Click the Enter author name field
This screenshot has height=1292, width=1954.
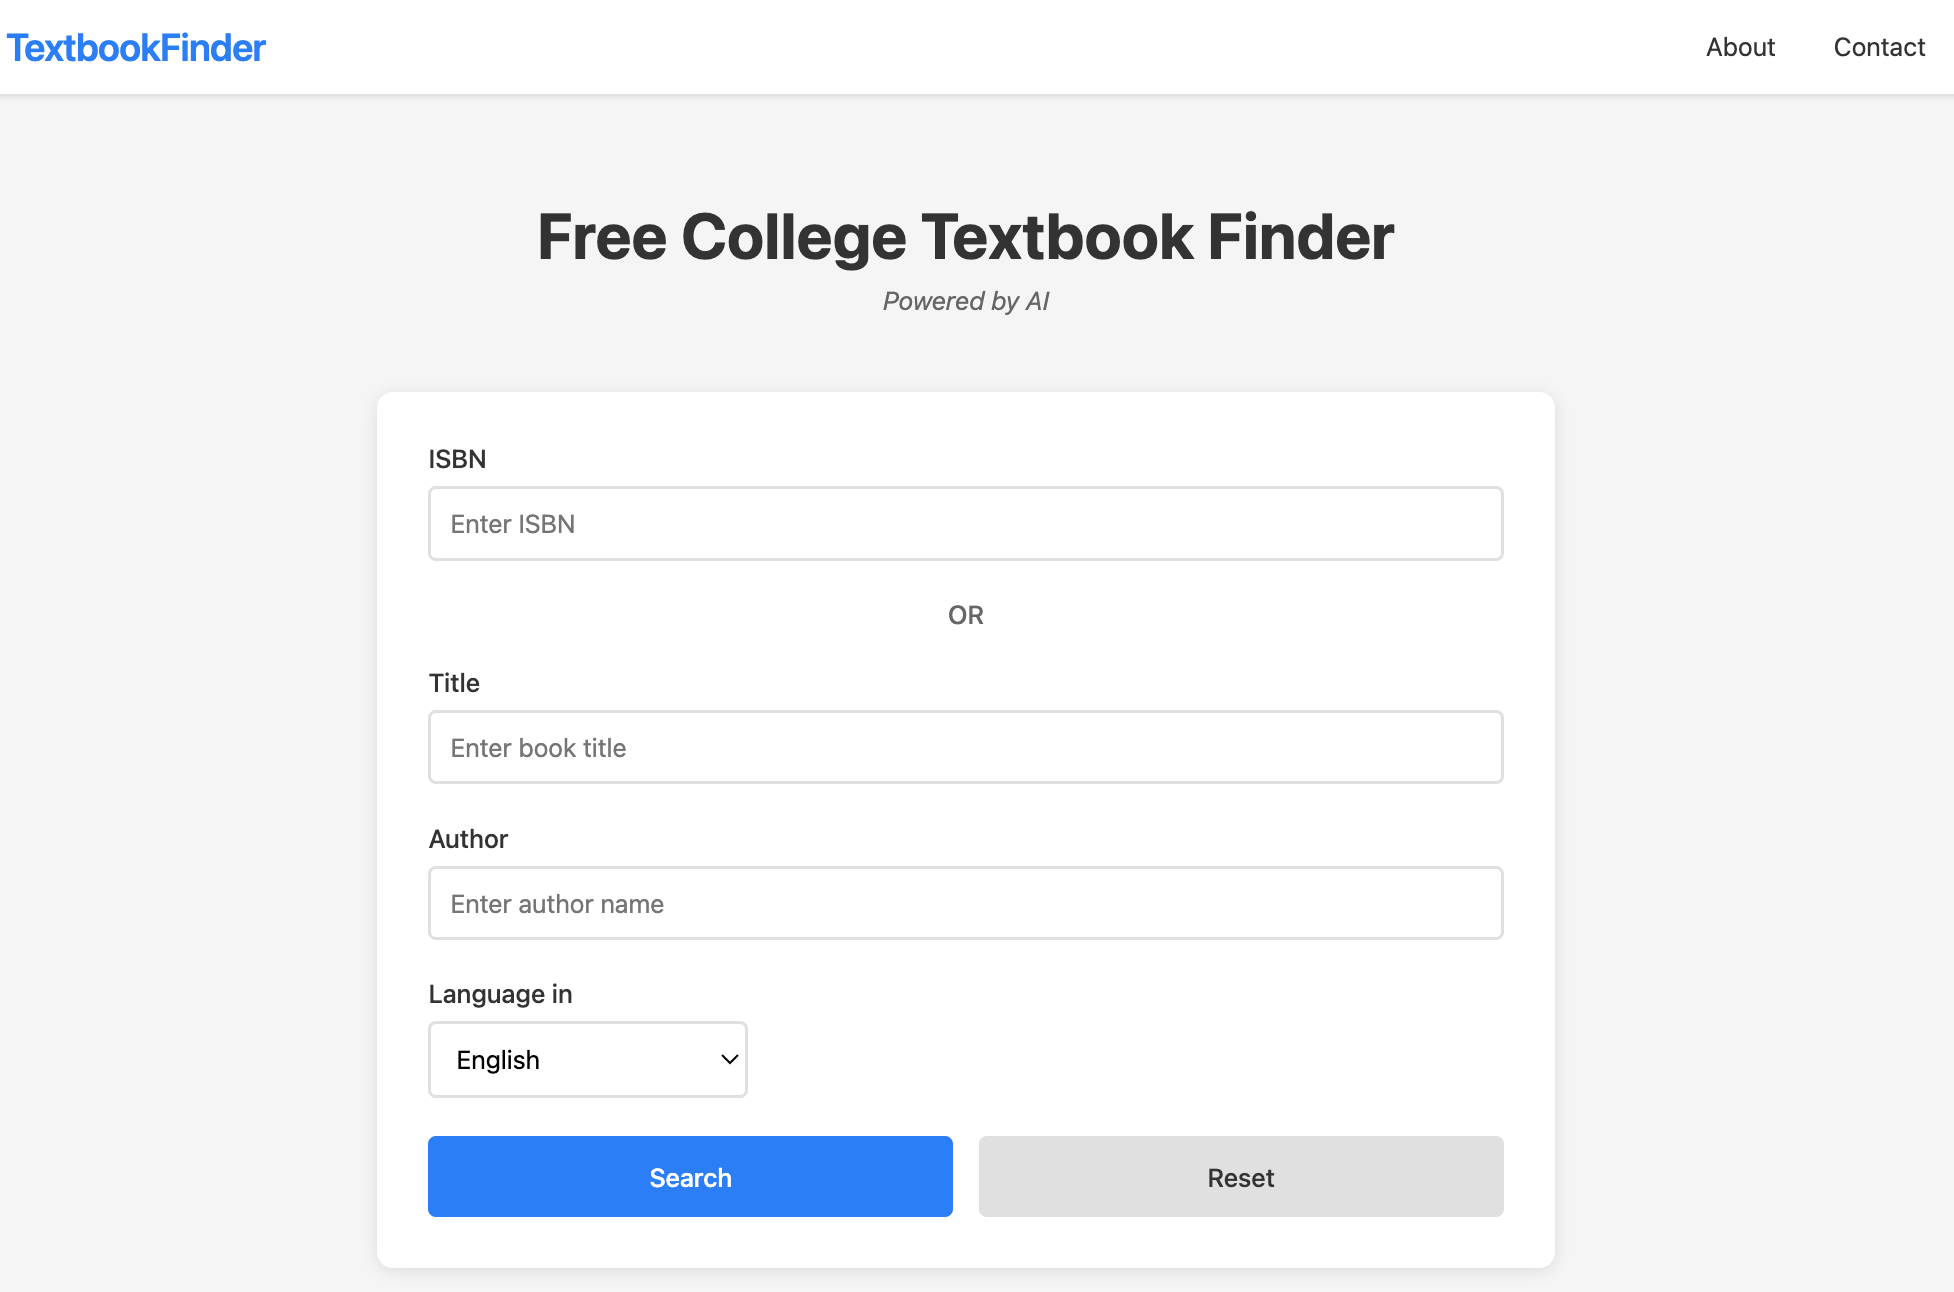[x=965, y=903]
